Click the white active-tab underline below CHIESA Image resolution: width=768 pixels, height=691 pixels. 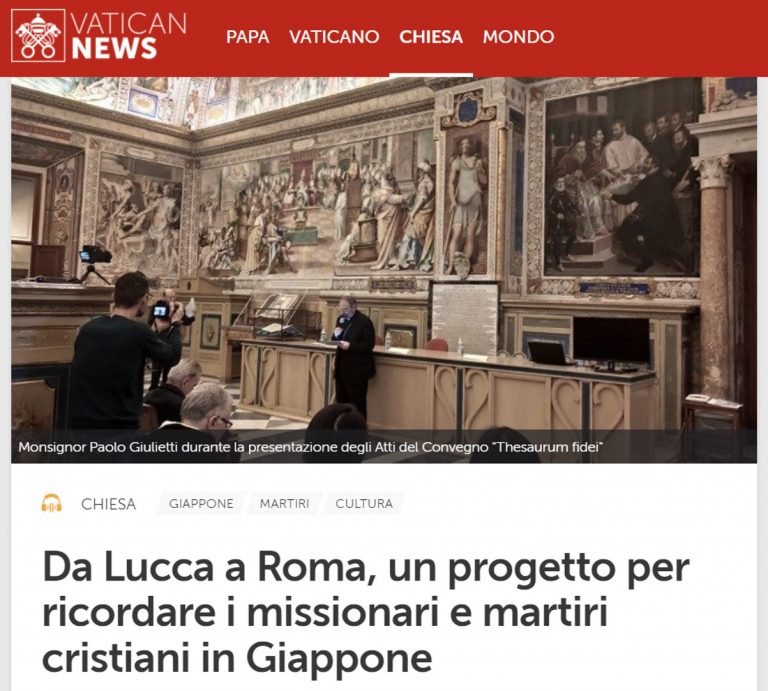431,75
